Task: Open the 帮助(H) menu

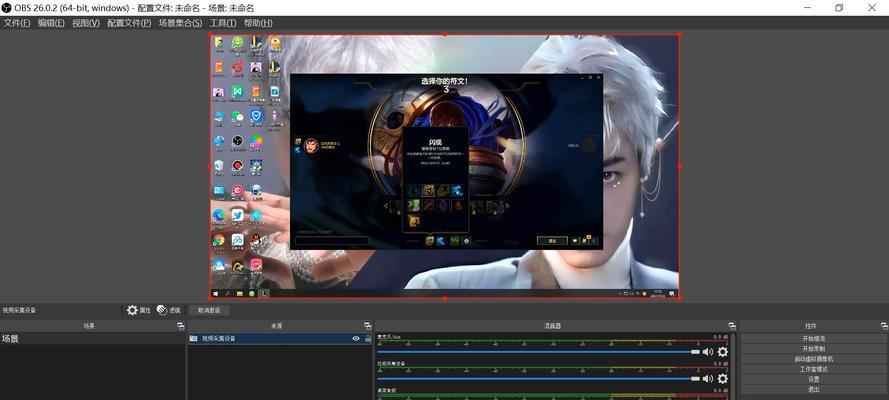Action: click(258, 23)
